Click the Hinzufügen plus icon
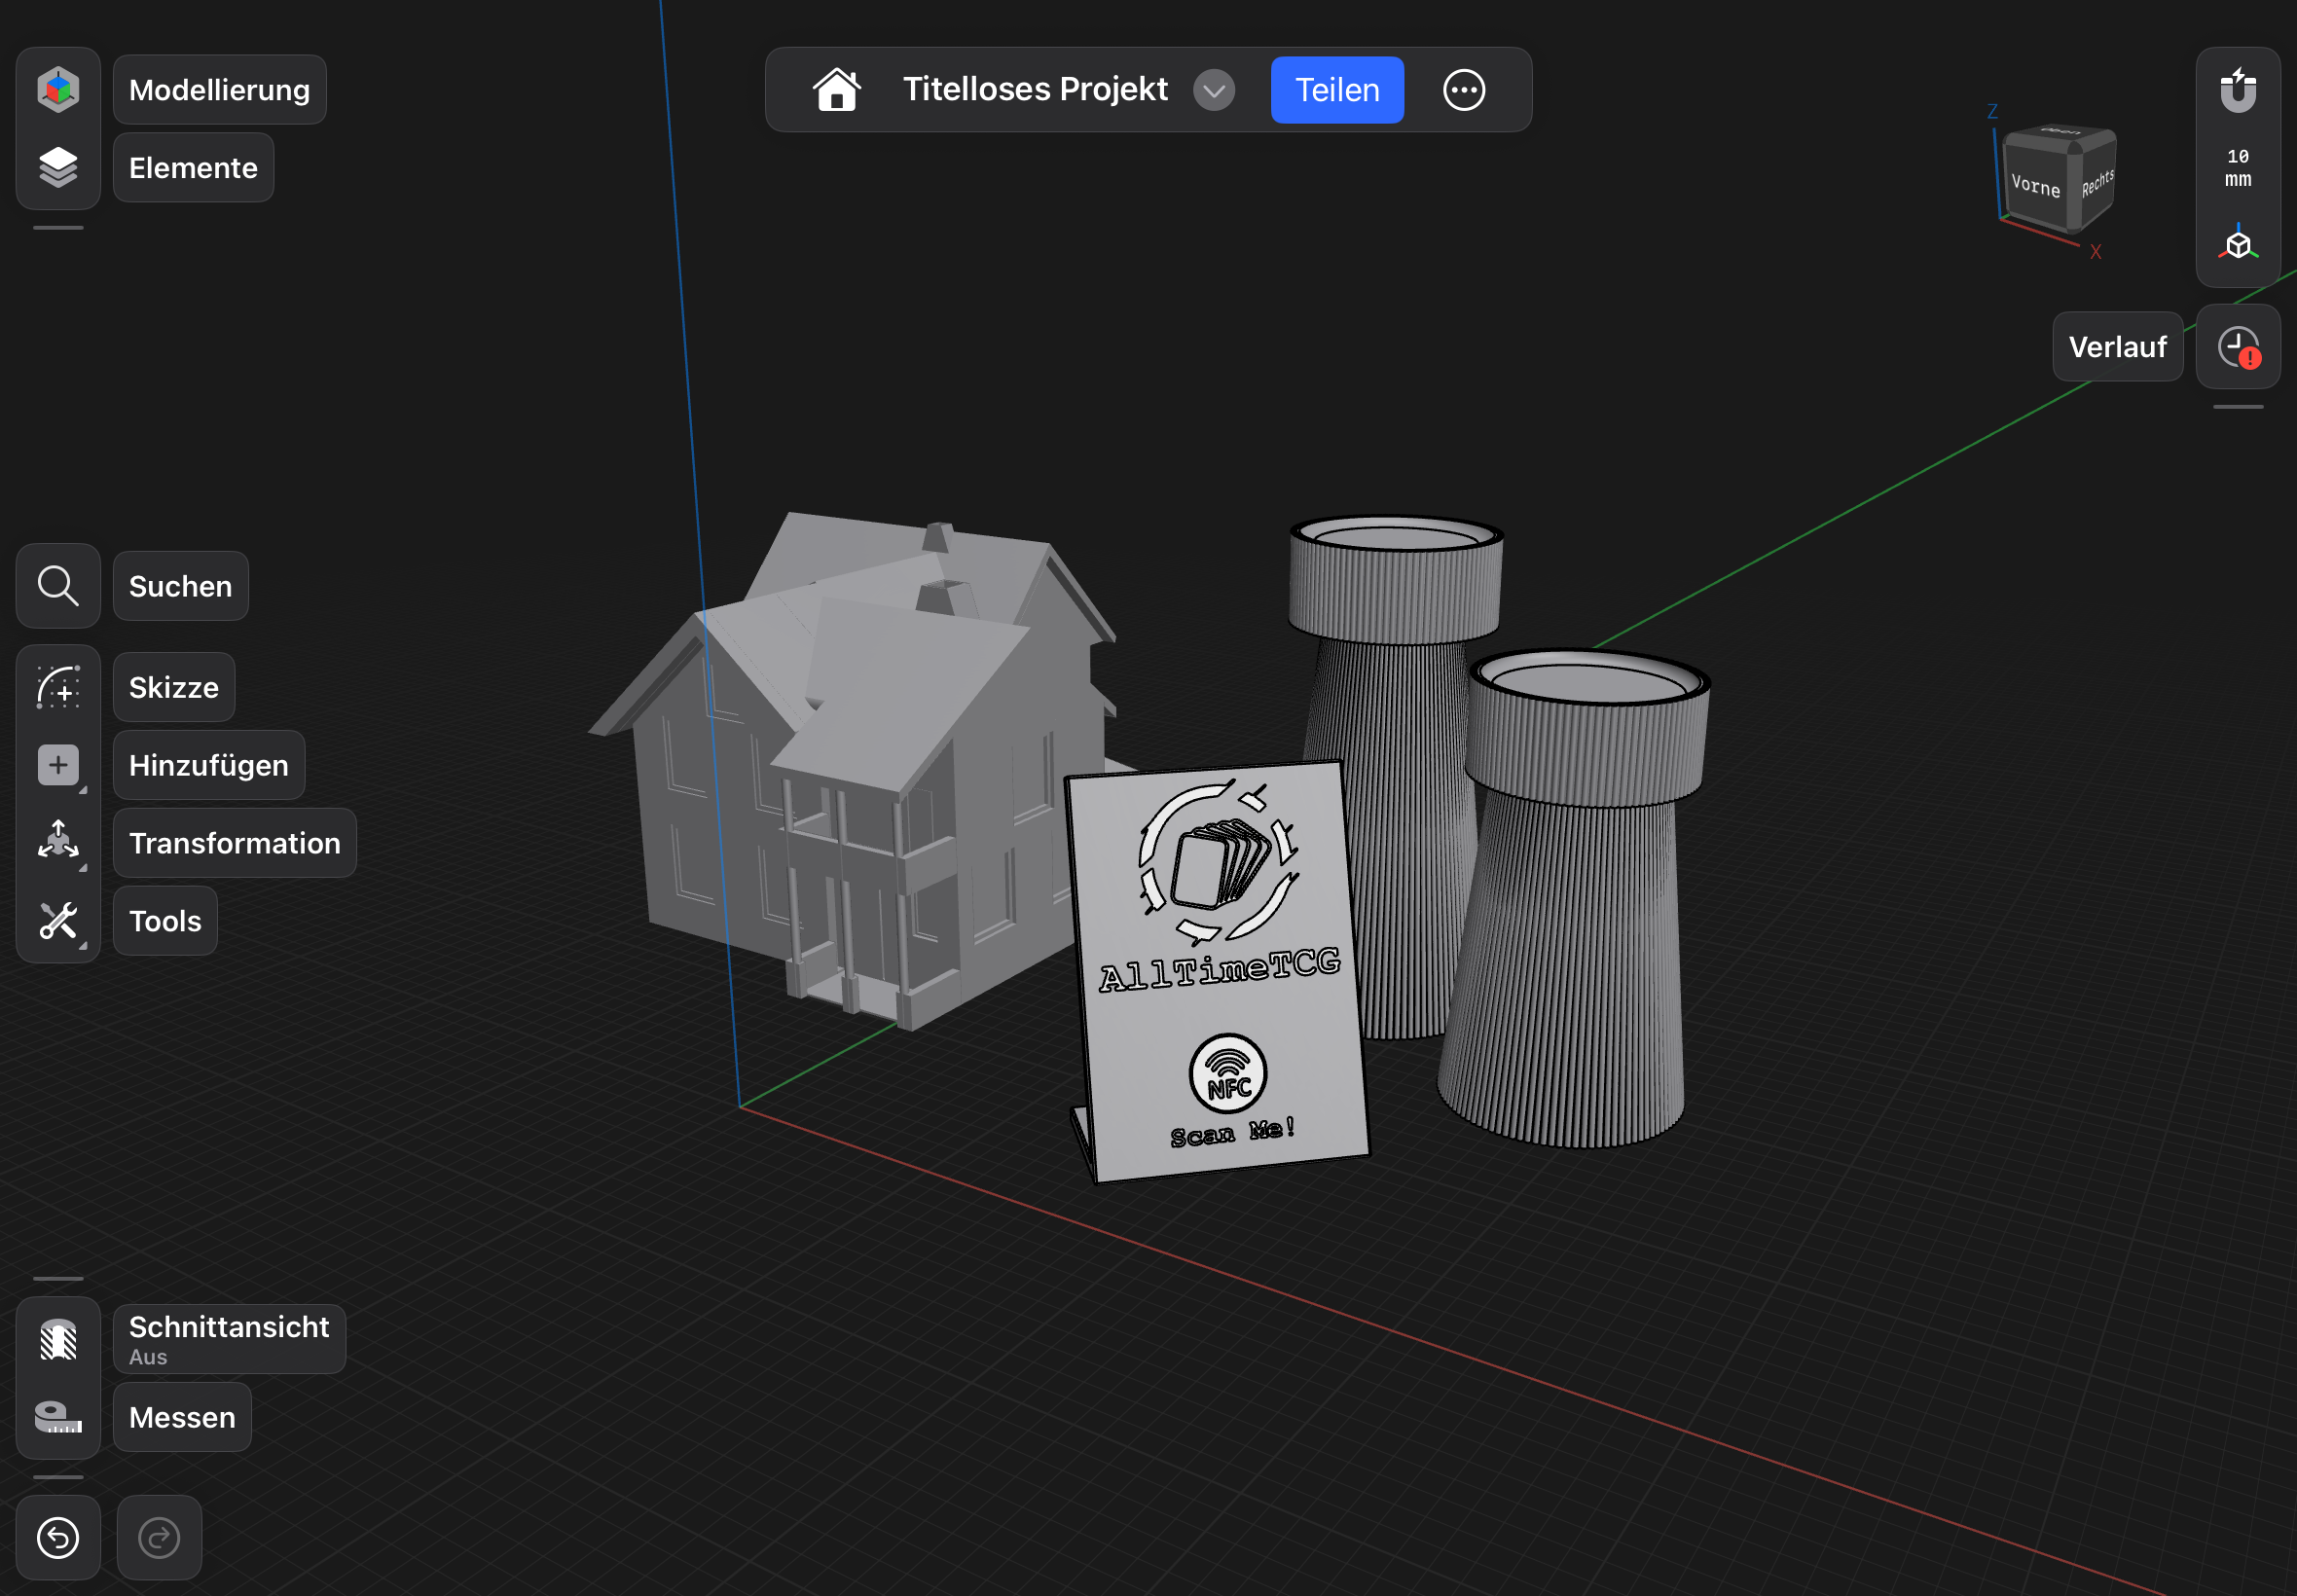Image resolution: width=2297 pixels, height=1596 pixels. point(58,765)
